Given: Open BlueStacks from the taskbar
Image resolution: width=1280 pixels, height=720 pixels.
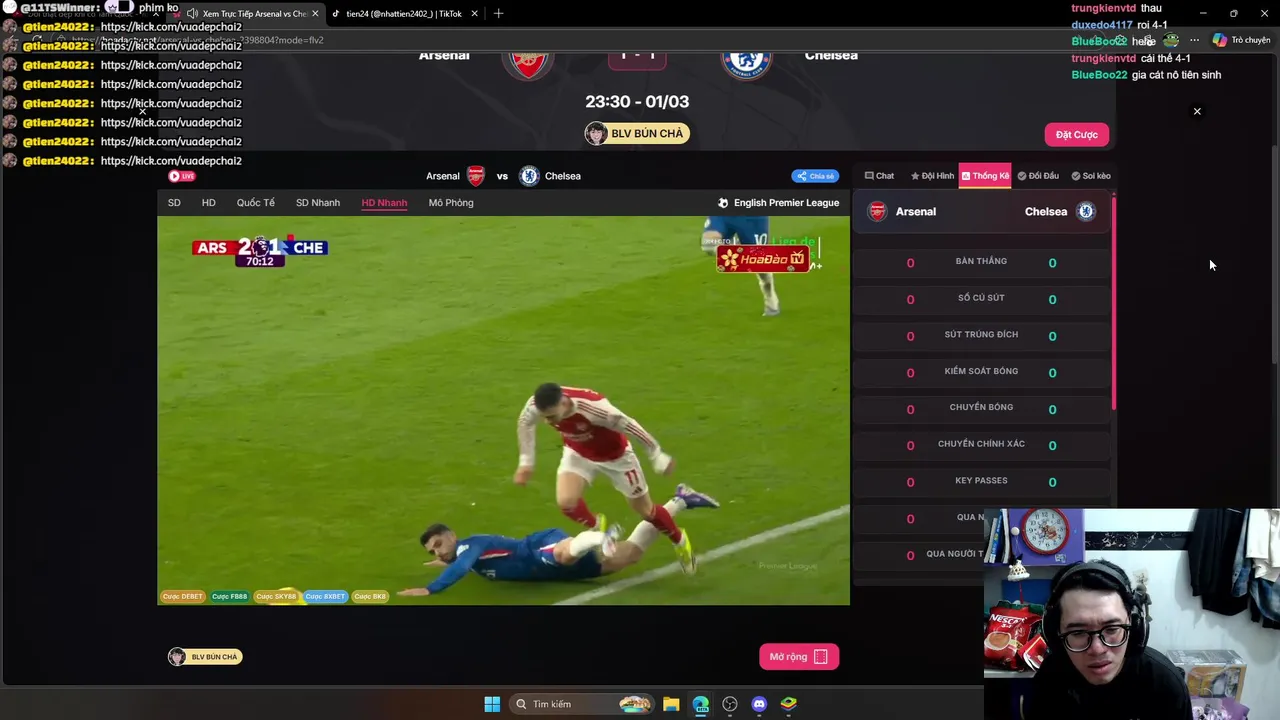Looking at the screenshot, I should [x=788, y=704].
